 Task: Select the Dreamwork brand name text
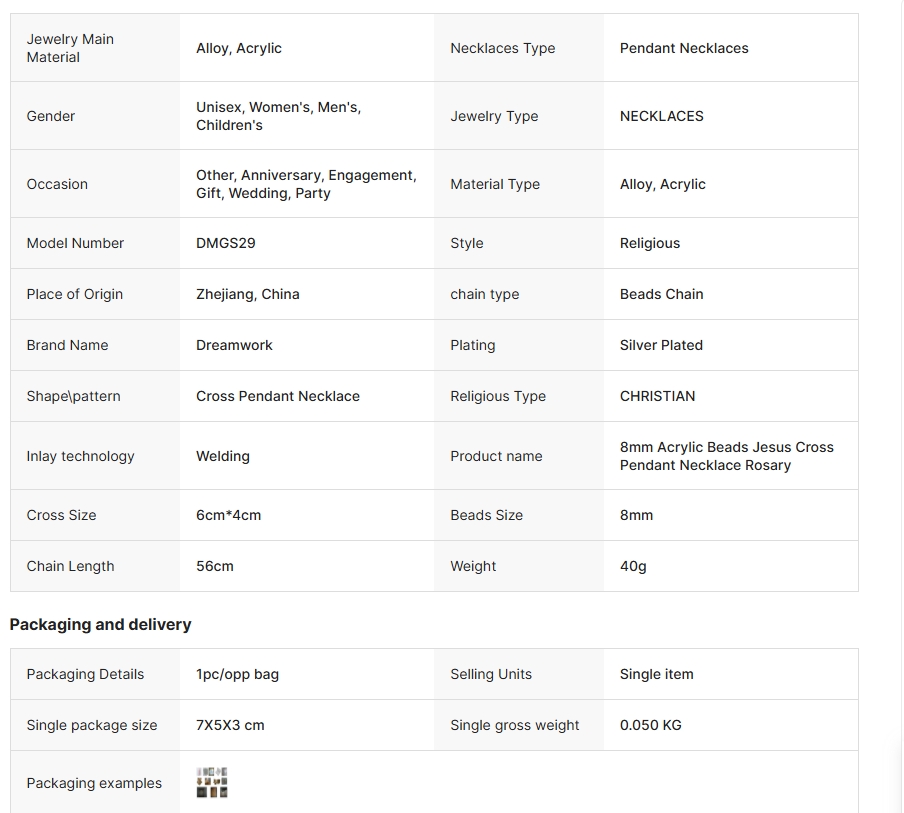point(234,345)
